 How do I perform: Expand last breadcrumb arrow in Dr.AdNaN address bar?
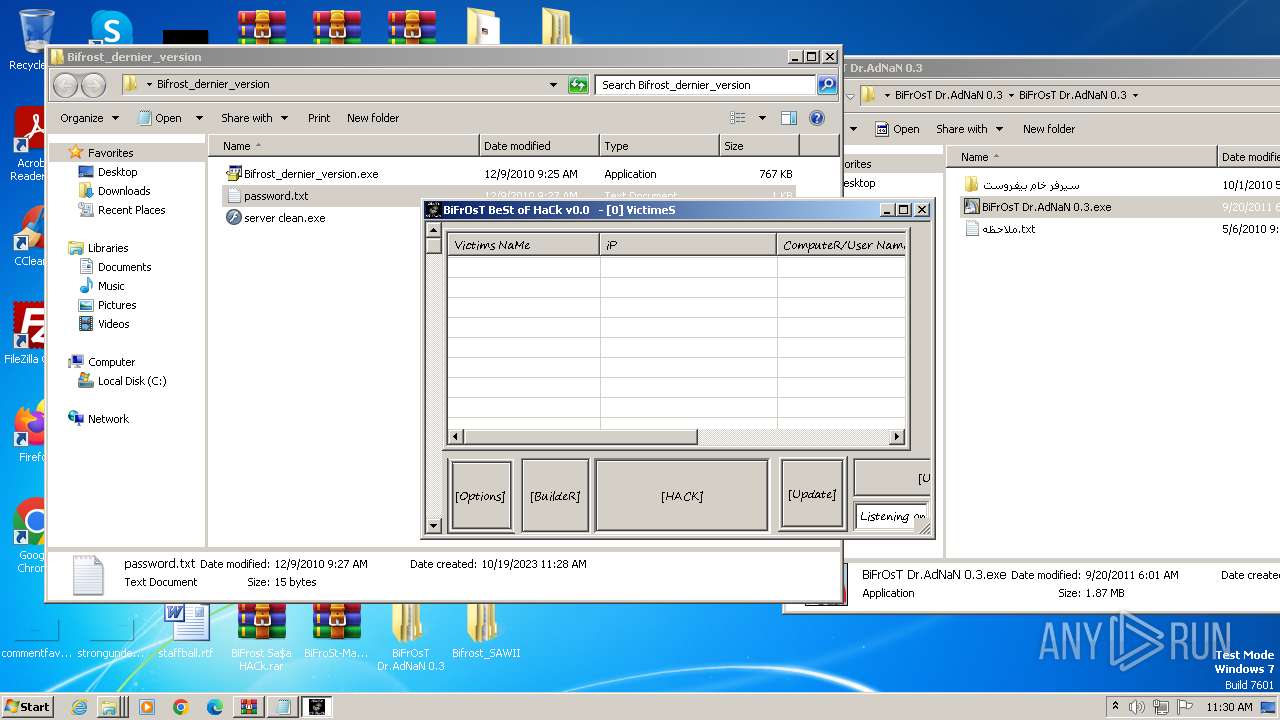[x=1135, y=96]
